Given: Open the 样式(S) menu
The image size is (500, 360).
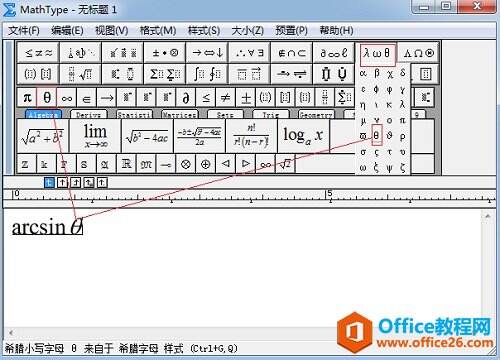Looking at the screenshot, I should point(204,31).
